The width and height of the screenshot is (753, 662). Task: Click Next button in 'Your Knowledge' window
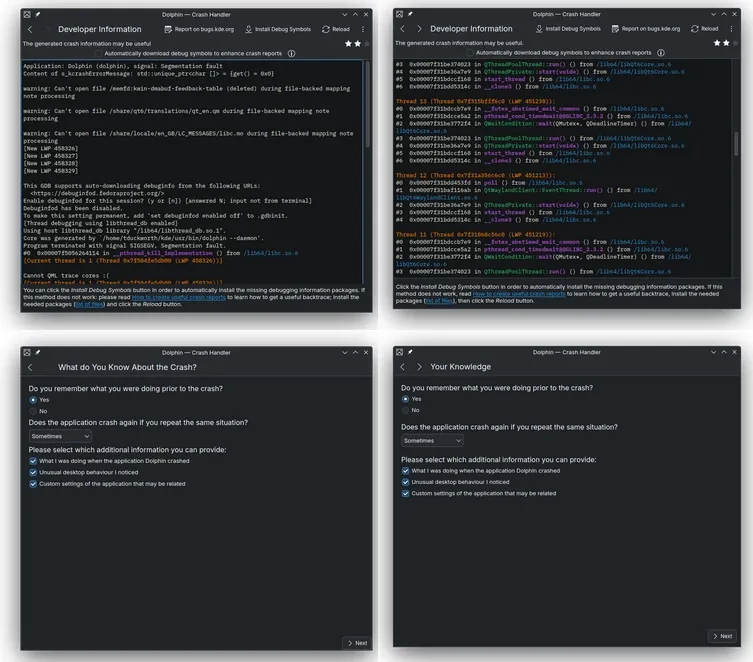[722, 636]
